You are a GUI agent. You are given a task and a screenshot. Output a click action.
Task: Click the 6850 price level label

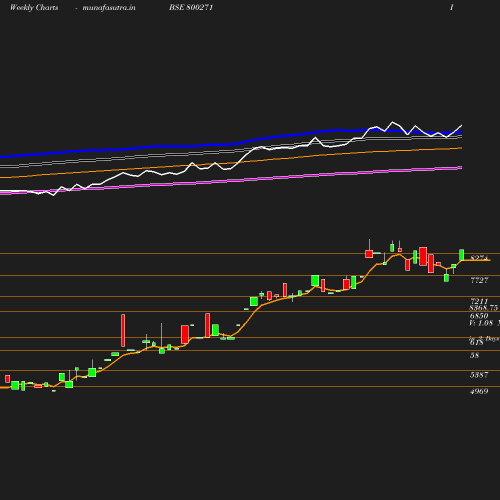pos(479,316)
